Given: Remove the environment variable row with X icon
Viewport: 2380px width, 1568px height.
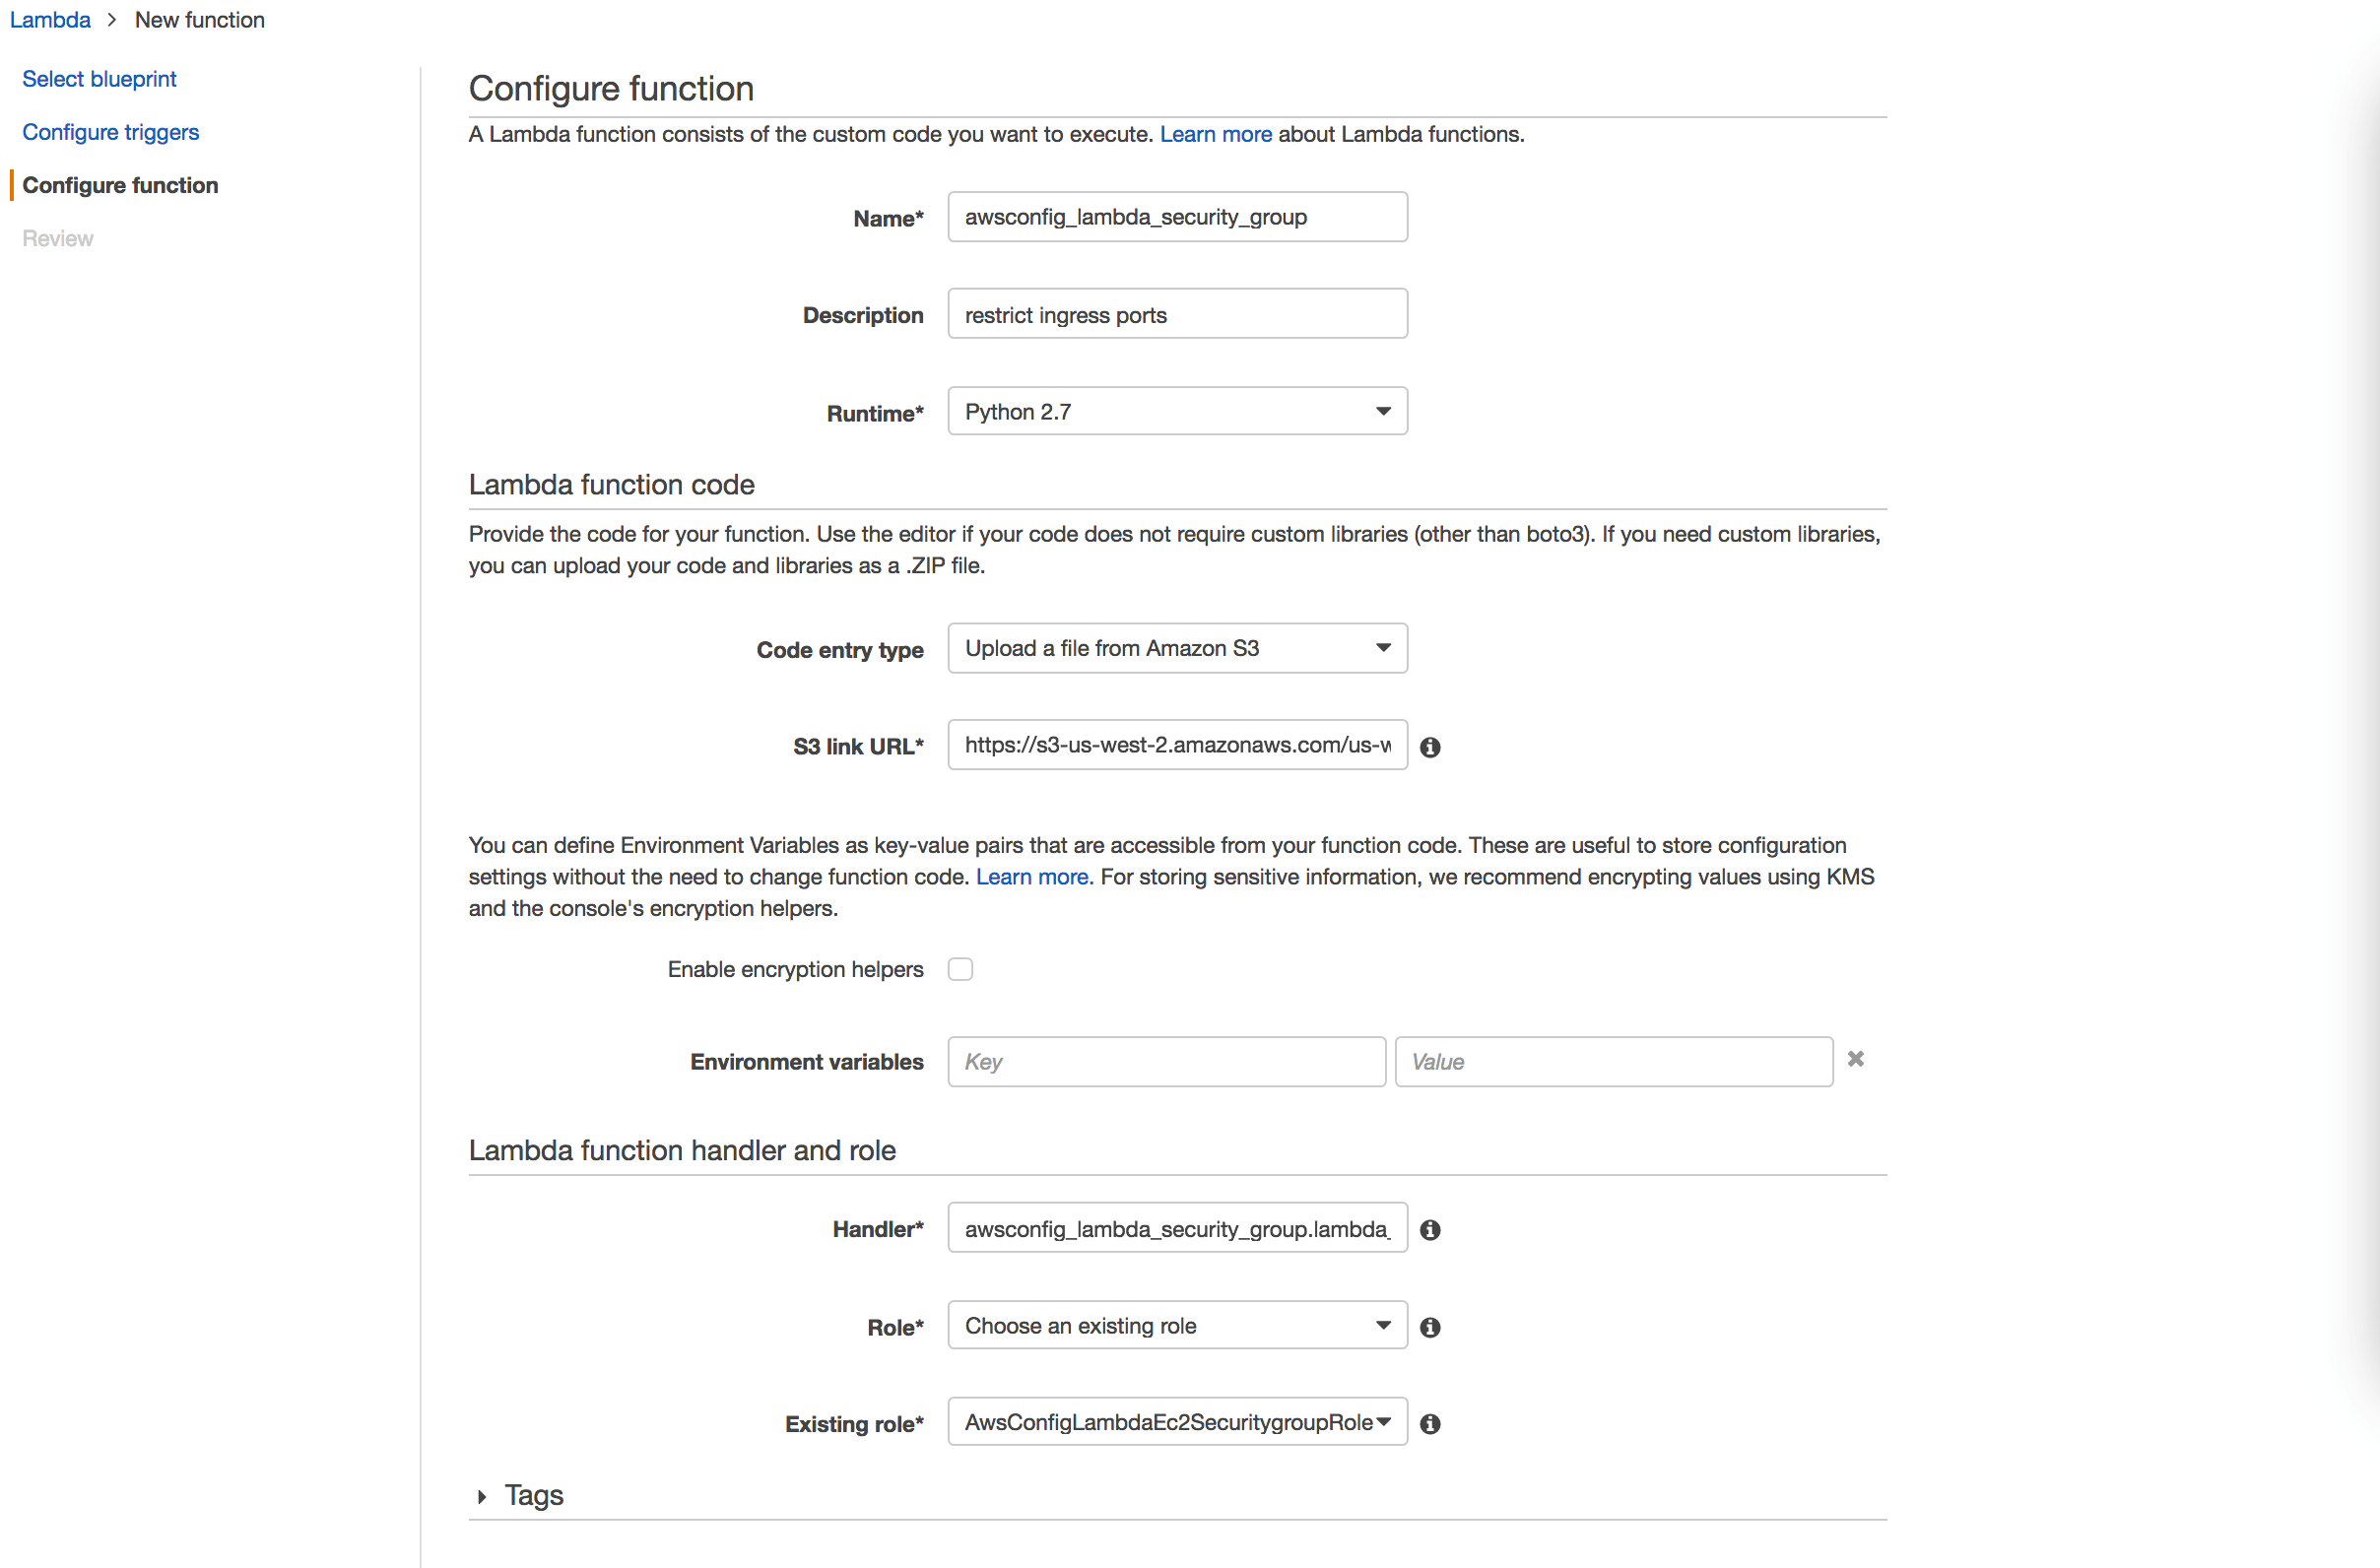Looking at the screenshot, I should coord(1855,1059).
